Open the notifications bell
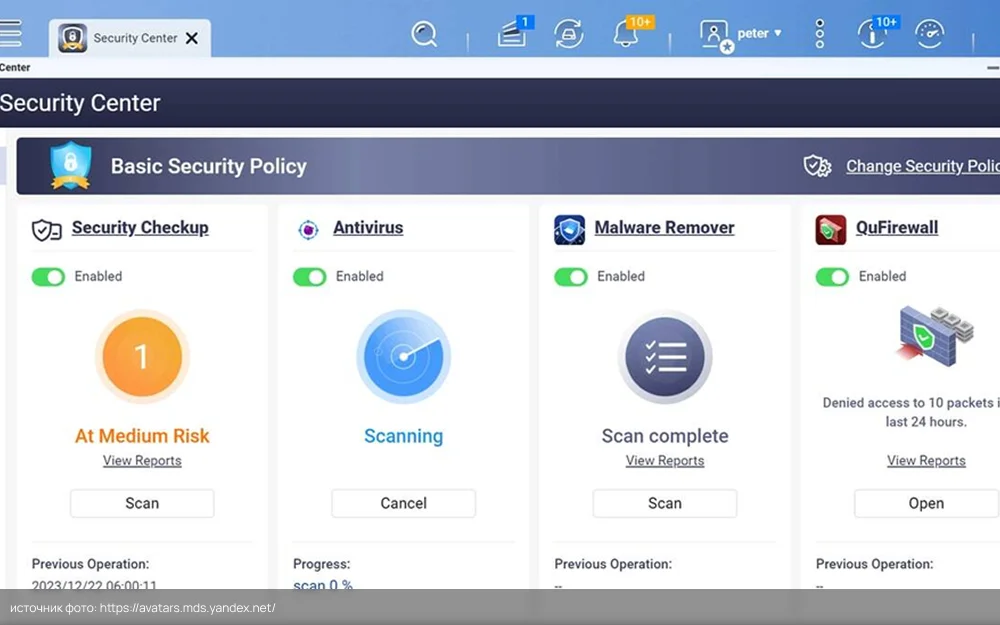Image resolution: width=1000 pixels, height=625 pixels. tap(627, 34)
